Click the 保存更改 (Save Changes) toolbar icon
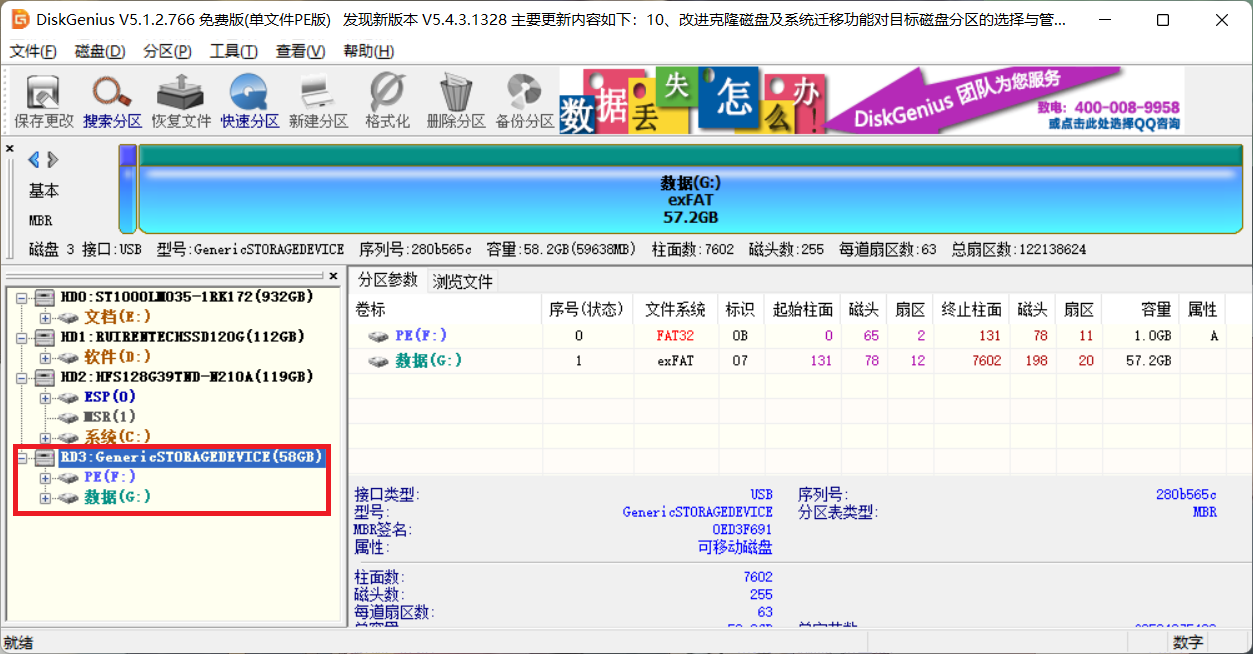 tap(43, 102)
